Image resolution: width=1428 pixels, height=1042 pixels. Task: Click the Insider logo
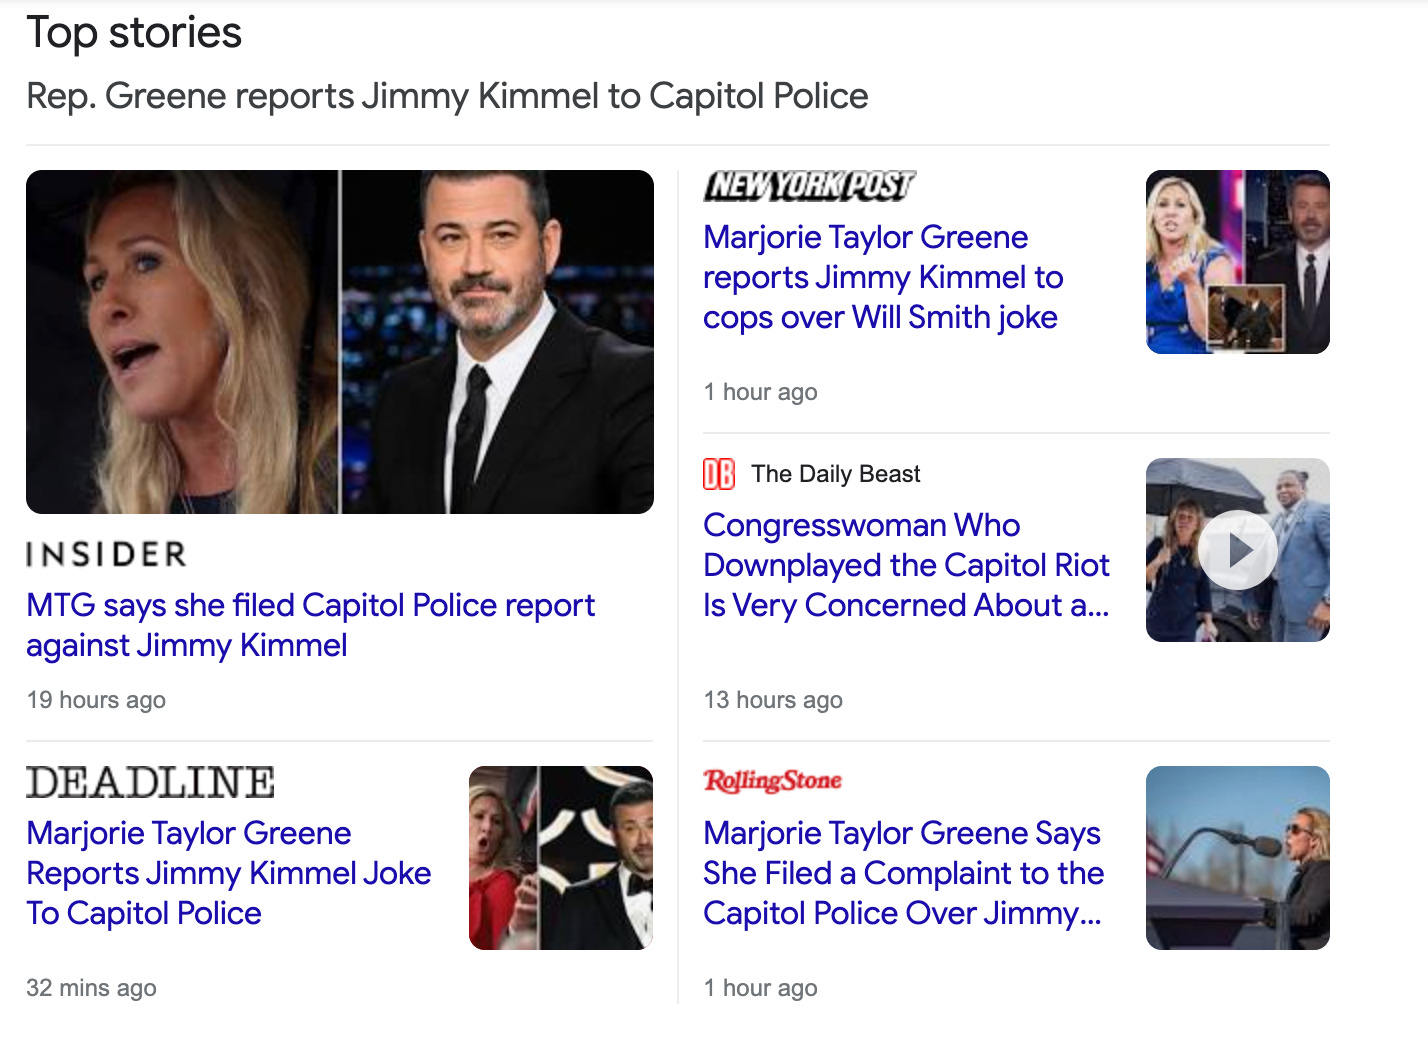tap(106, 554)
